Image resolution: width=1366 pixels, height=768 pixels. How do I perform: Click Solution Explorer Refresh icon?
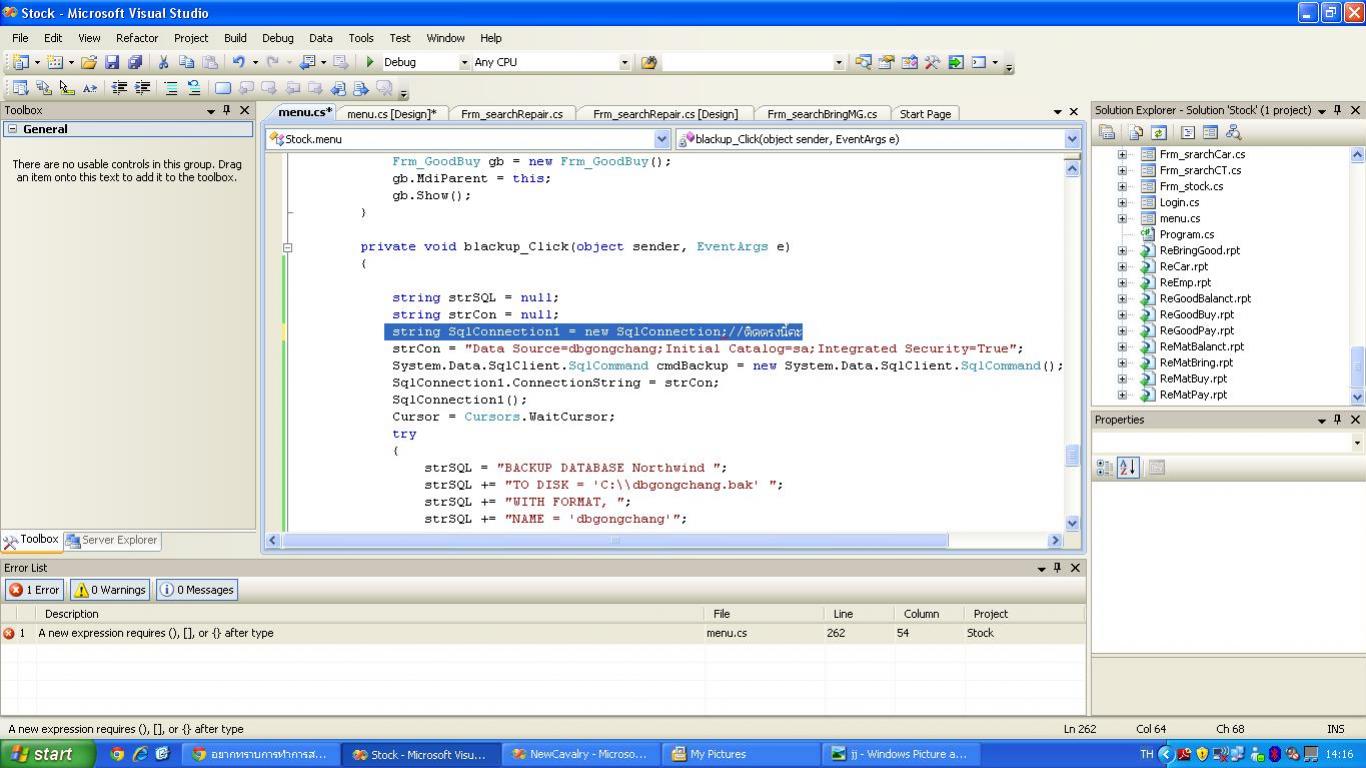click(x=1158, y=132)
